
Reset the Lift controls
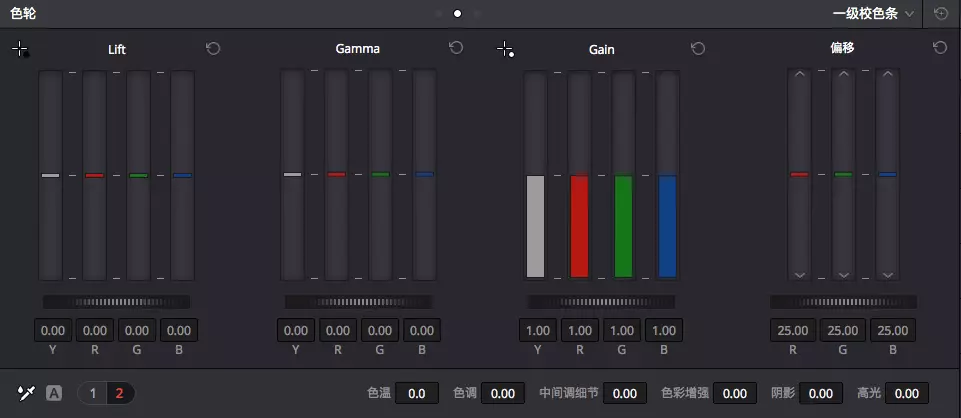[213, 48]
